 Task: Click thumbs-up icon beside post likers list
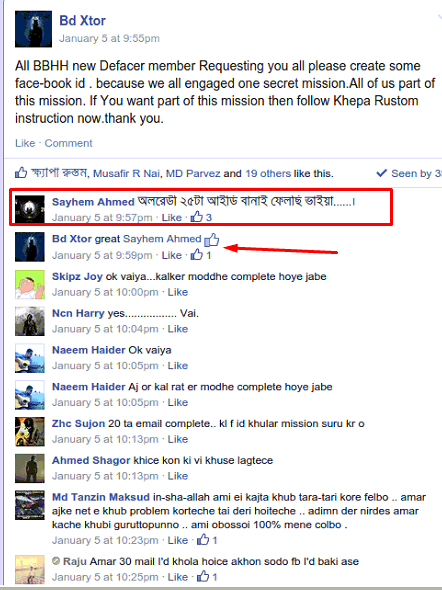tap(21, 173)
